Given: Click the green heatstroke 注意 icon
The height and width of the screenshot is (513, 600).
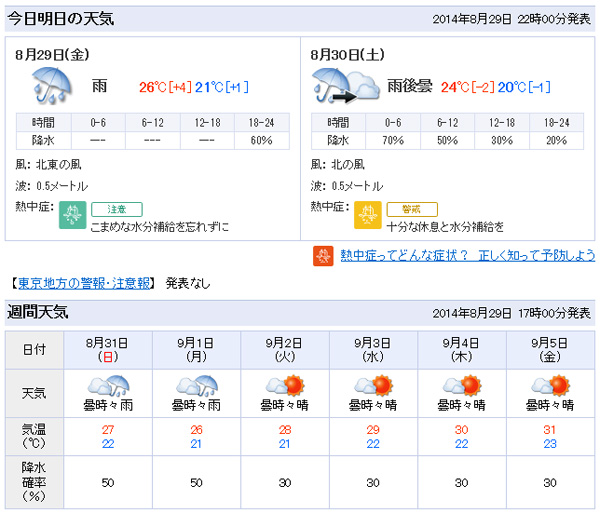Looking at the screenshot, I should click(72, 215).
